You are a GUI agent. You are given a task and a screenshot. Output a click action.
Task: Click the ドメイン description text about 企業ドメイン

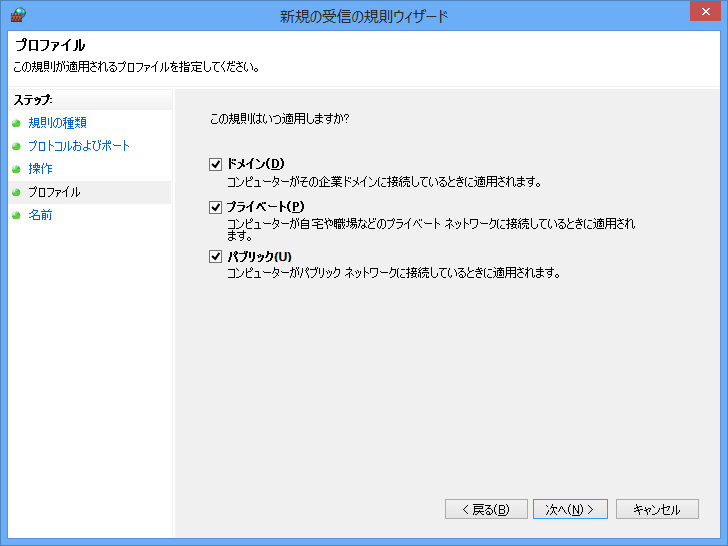[384, 182]
